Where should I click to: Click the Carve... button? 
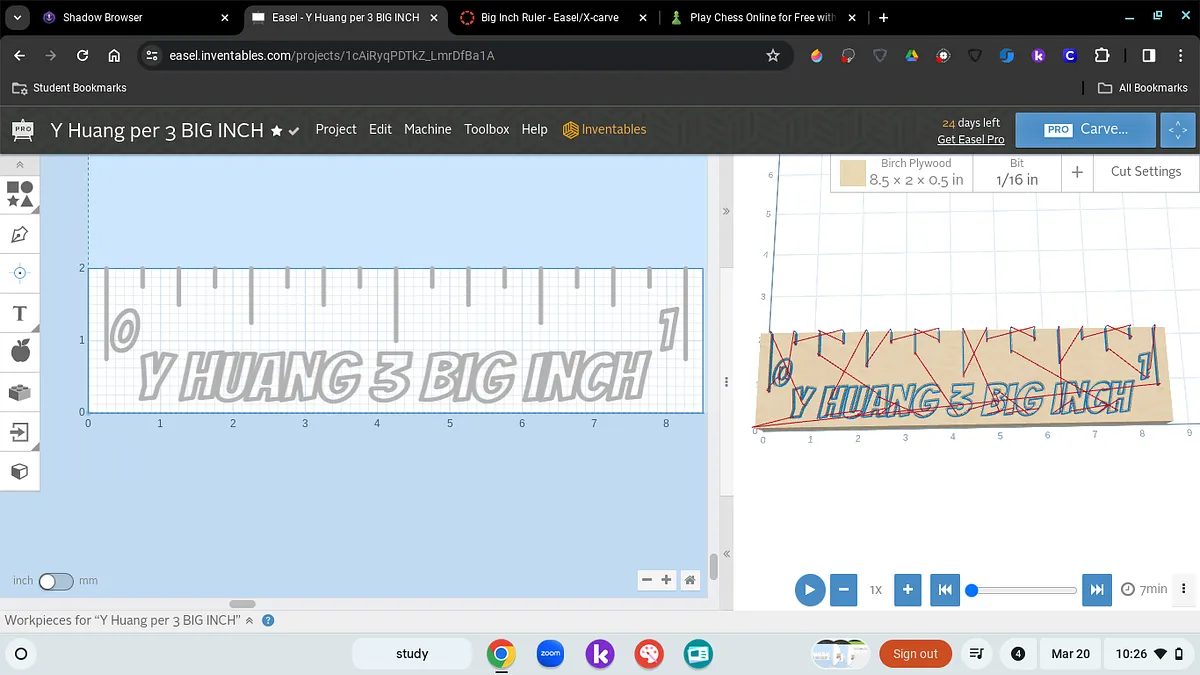point(1086,129)
